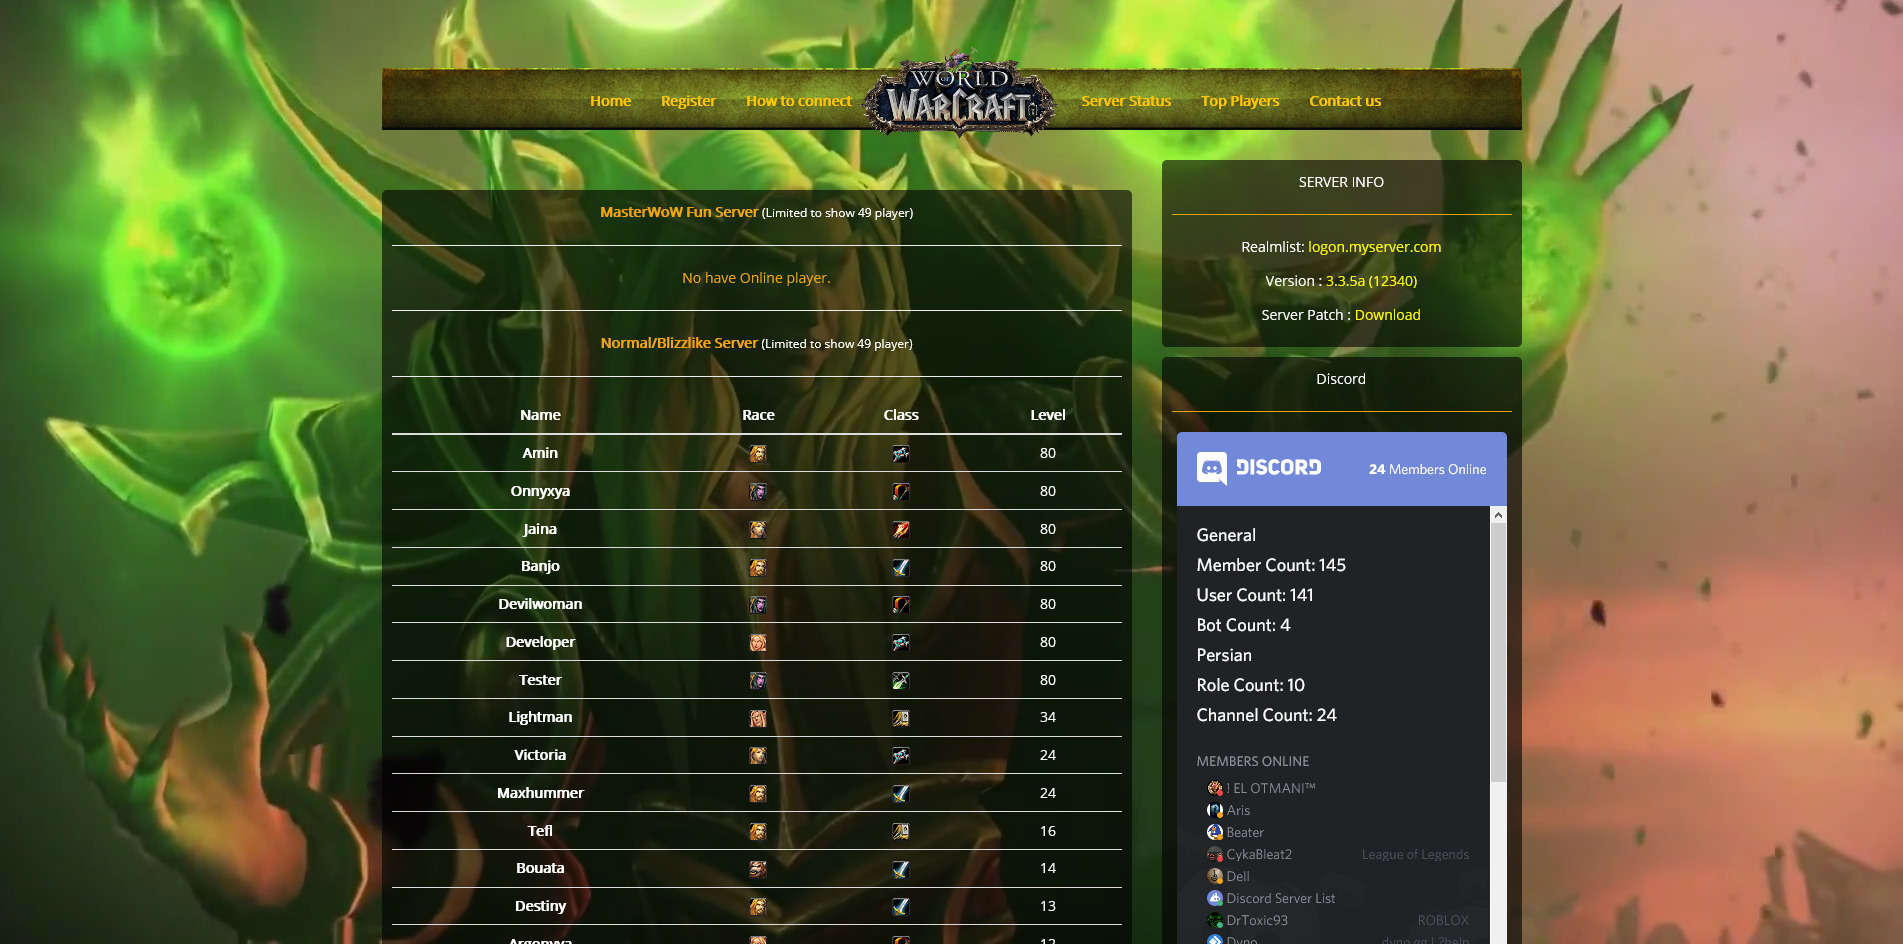Click Lightman's class icon
The width and height of the screenshot is (1903, 944).
pos(901,718)
